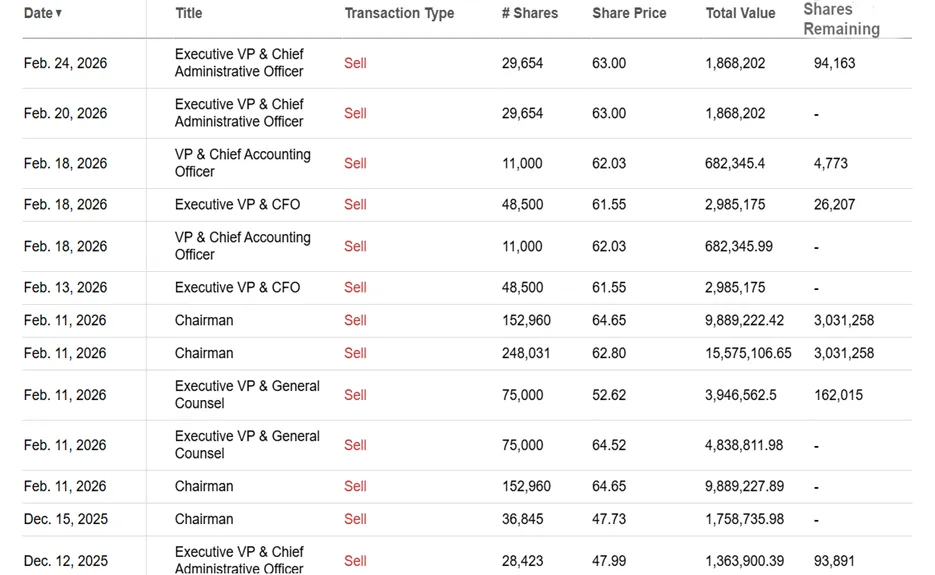The width and height of the screenshot is (935, 575).
Task: Click the 94,163 shares remaining cell
Action: tap(834, 63)
